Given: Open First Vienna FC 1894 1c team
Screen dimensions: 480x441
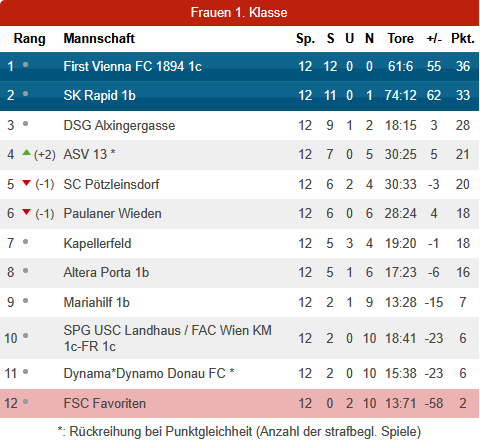Looking at the screenshot, I should point(133,66).
